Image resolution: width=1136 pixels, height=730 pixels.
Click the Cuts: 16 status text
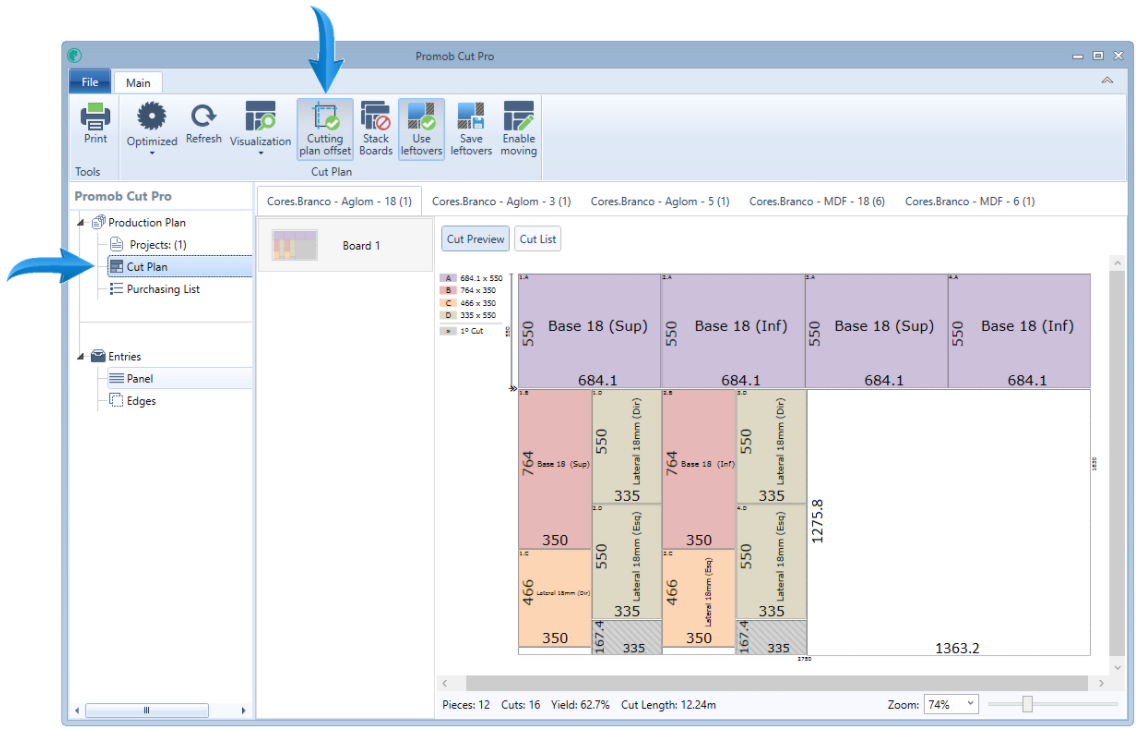pyautogui.click(x=520, y=705)
